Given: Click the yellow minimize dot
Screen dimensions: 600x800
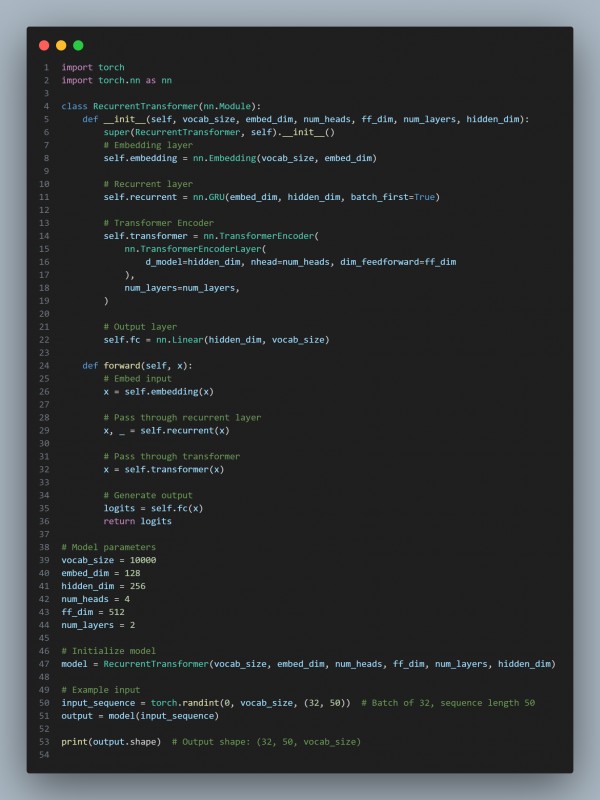Looking at the screenshot, I should pyautogui.click(x=61, y=45).
